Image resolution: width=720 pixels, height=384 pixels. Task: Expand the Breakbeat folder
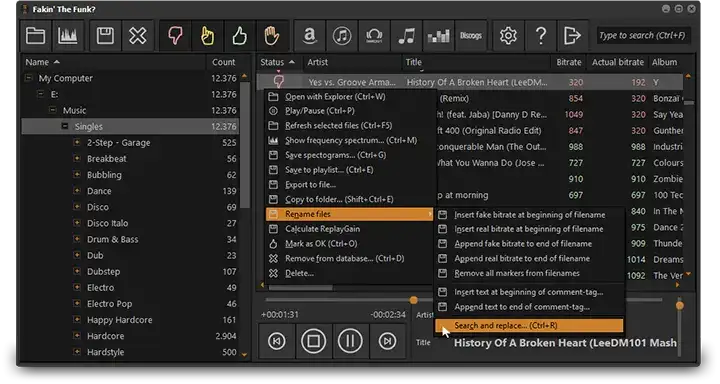coord(77,158)
